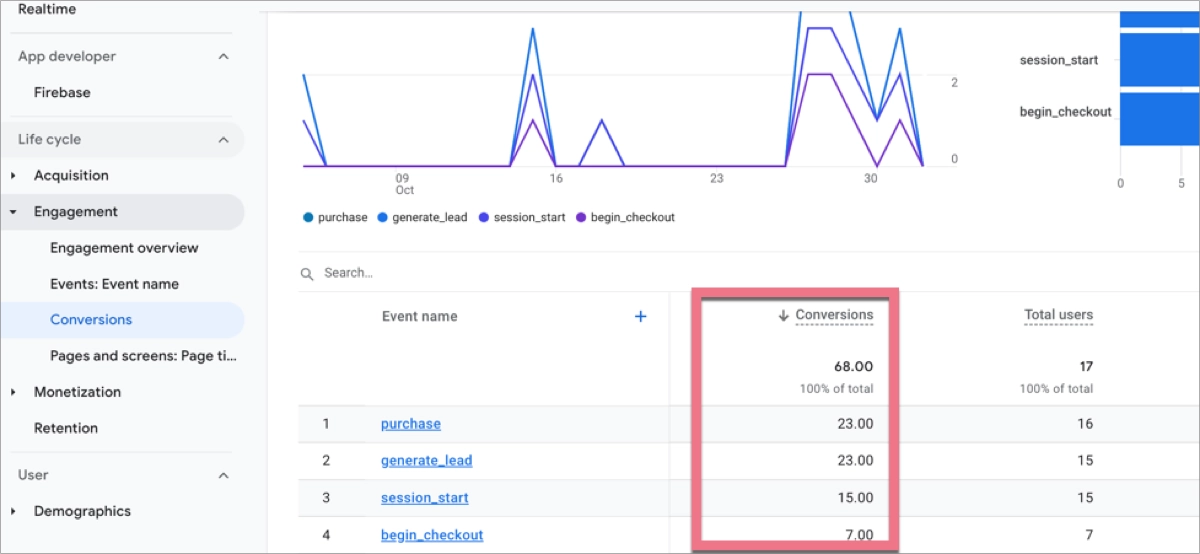The width and height of the screenshot is (1200, 554).
Task: Select the Engagement menu item
Action: pyautogui.click(x=76, y=212)
